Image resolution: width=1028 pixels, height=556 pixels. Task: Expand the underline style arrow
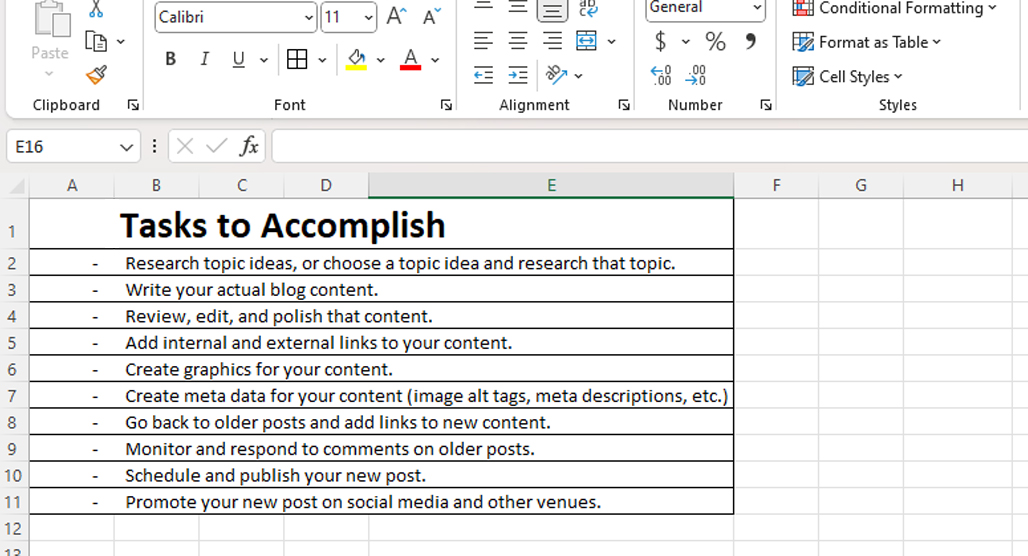pos(264,60)
